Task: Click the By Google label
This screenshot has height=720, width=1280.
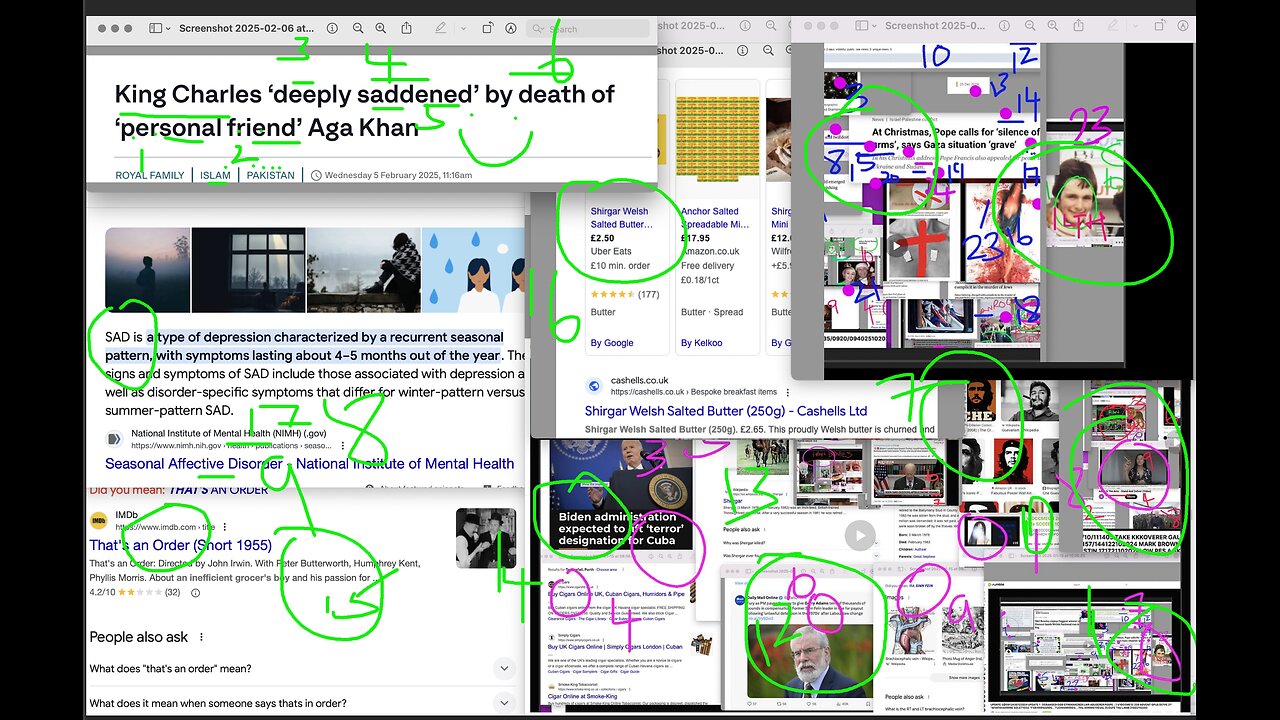Action: (611, 343)
